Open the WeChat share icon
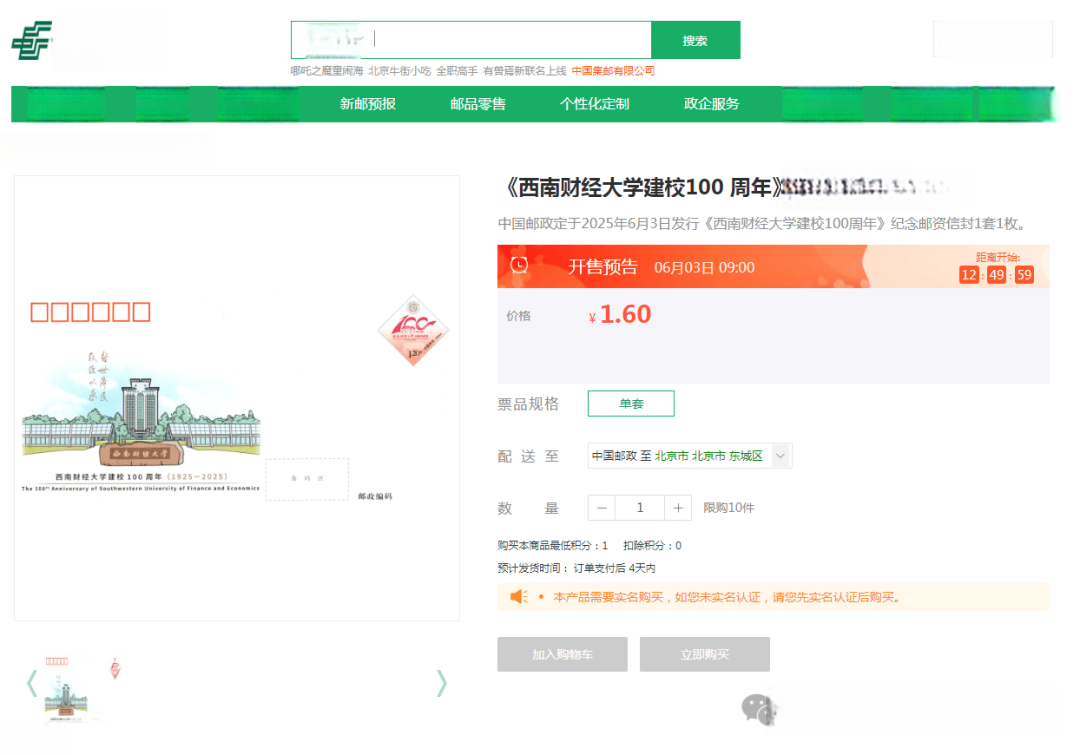Viewport: 1080px width, 755px height. click(759, 710)
